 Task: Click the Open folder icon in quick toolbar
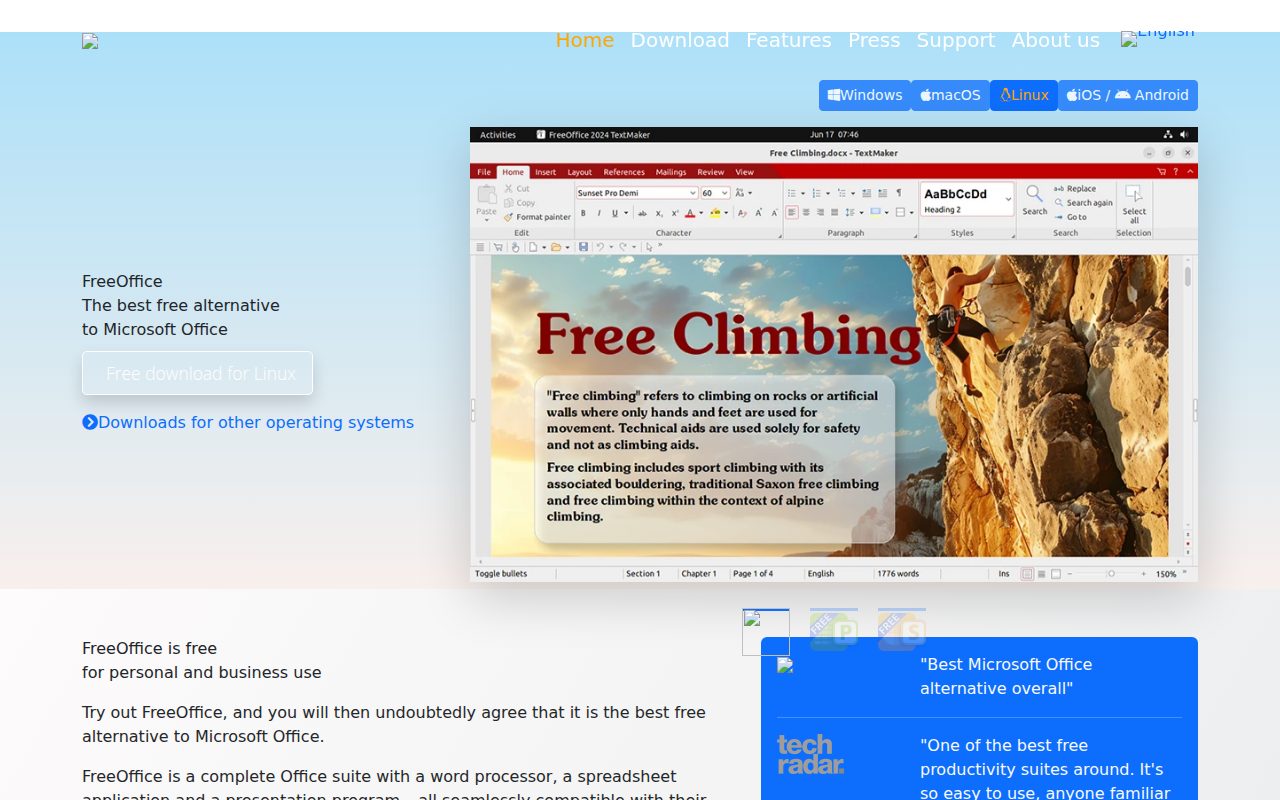(556, 247)
